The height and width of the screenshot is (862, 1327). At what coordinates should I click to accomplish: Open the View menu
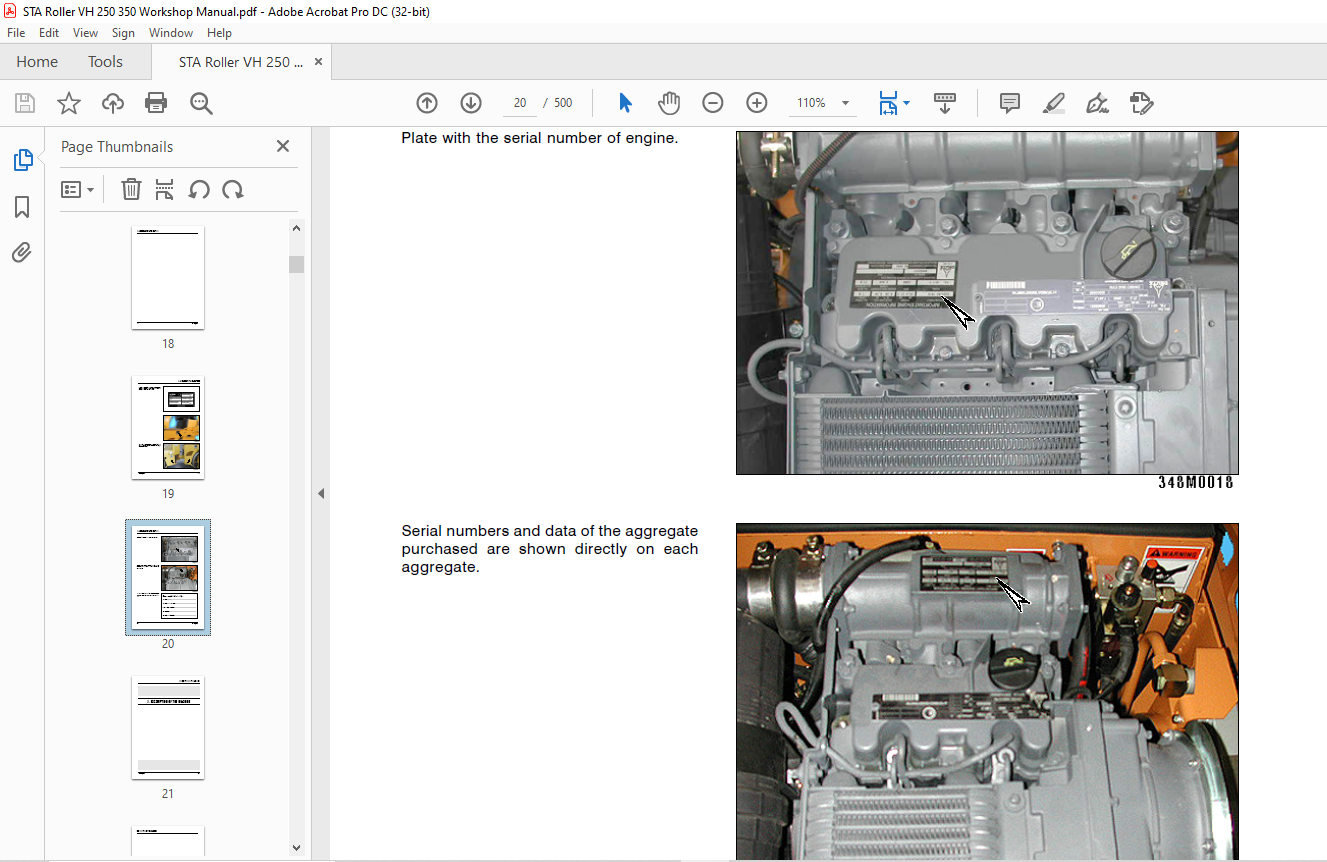pos(86,33)
